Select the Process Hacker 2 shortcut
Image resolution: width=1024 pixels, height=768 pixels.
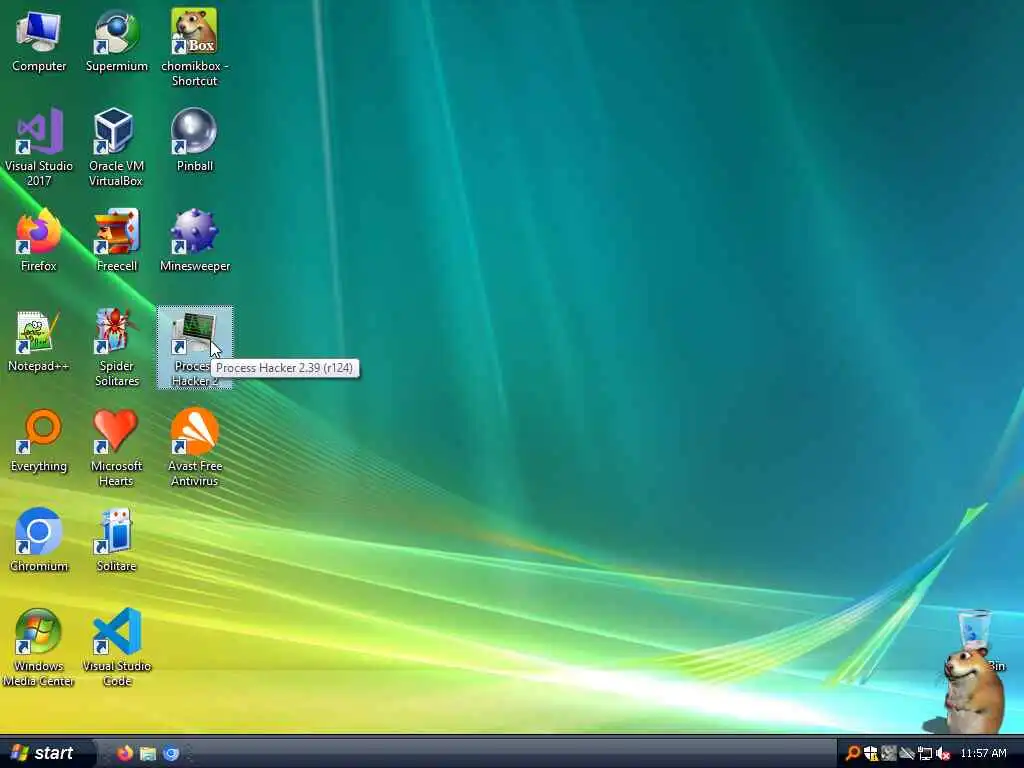pyautogui.click(x=195, y=348)
